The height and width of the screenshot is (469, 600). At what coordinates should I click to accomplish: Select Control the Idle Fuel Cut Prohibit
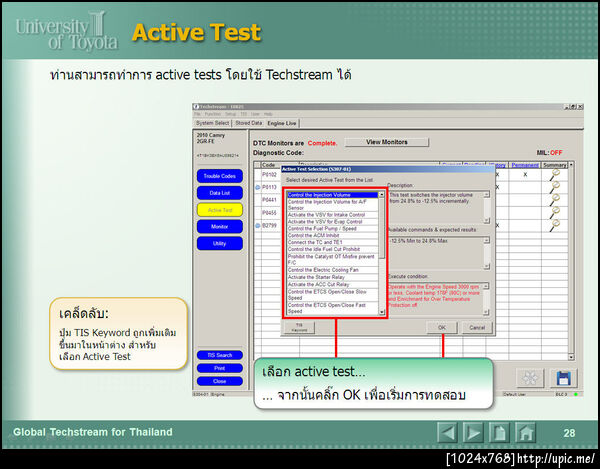(x=333, y=249)
